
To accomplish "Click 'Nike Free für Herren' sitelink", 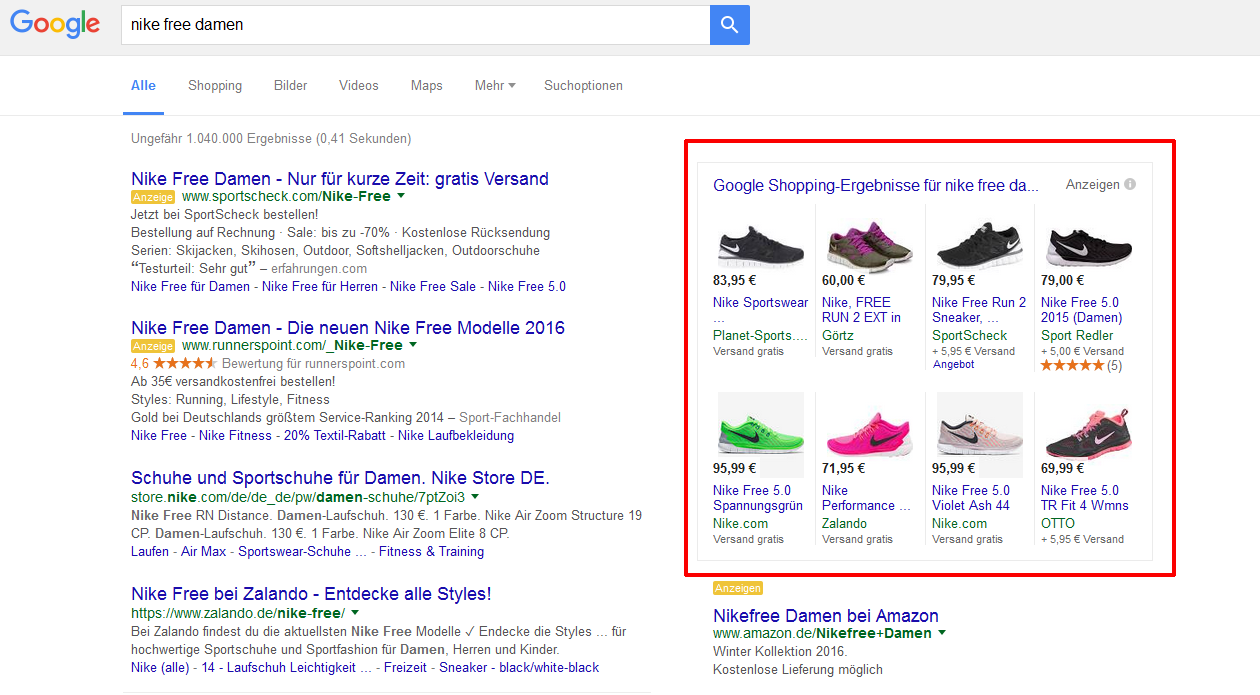I will coord(320,287).
